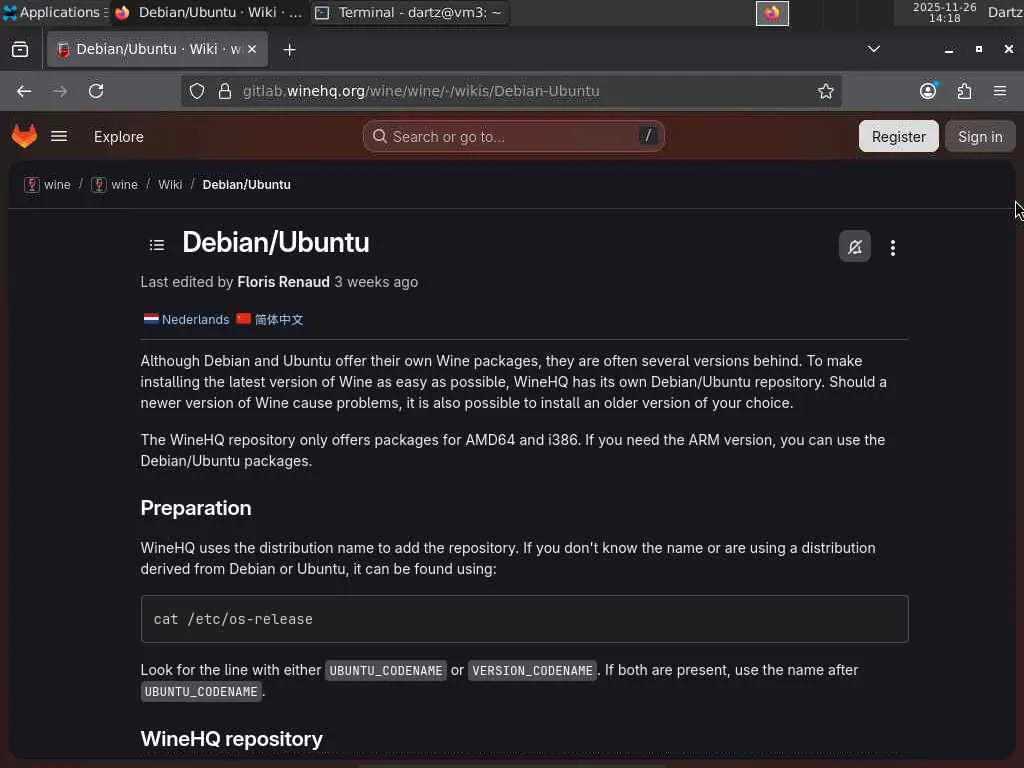
Task: Click the Register button
Action: 899,136
